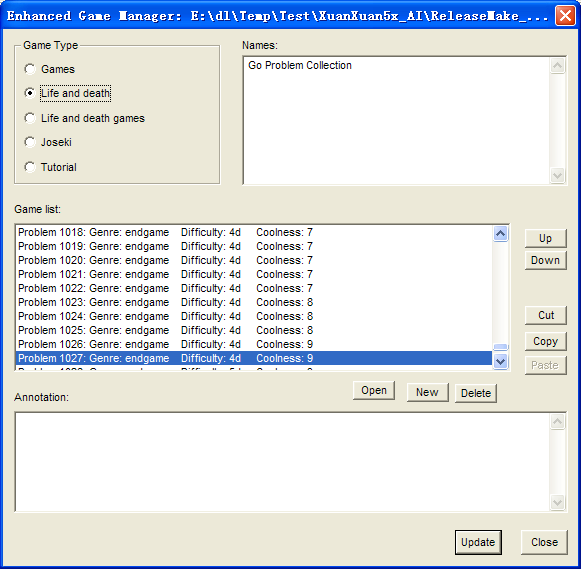Open the selected problem
The height and width of the screenshot is (569, 581).
[x=374, y=390]
